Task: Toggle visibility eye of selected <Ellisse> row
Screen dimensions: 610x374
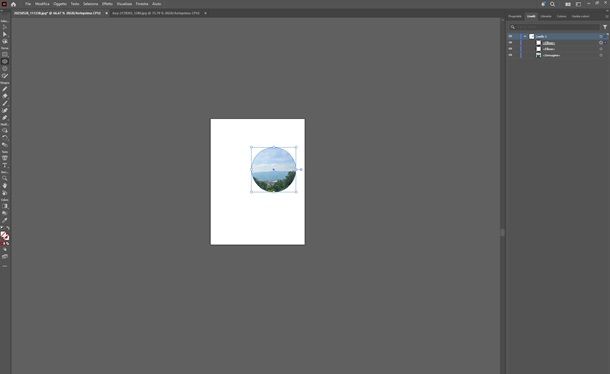Action: pyautogui.click(x=510, y=43)
